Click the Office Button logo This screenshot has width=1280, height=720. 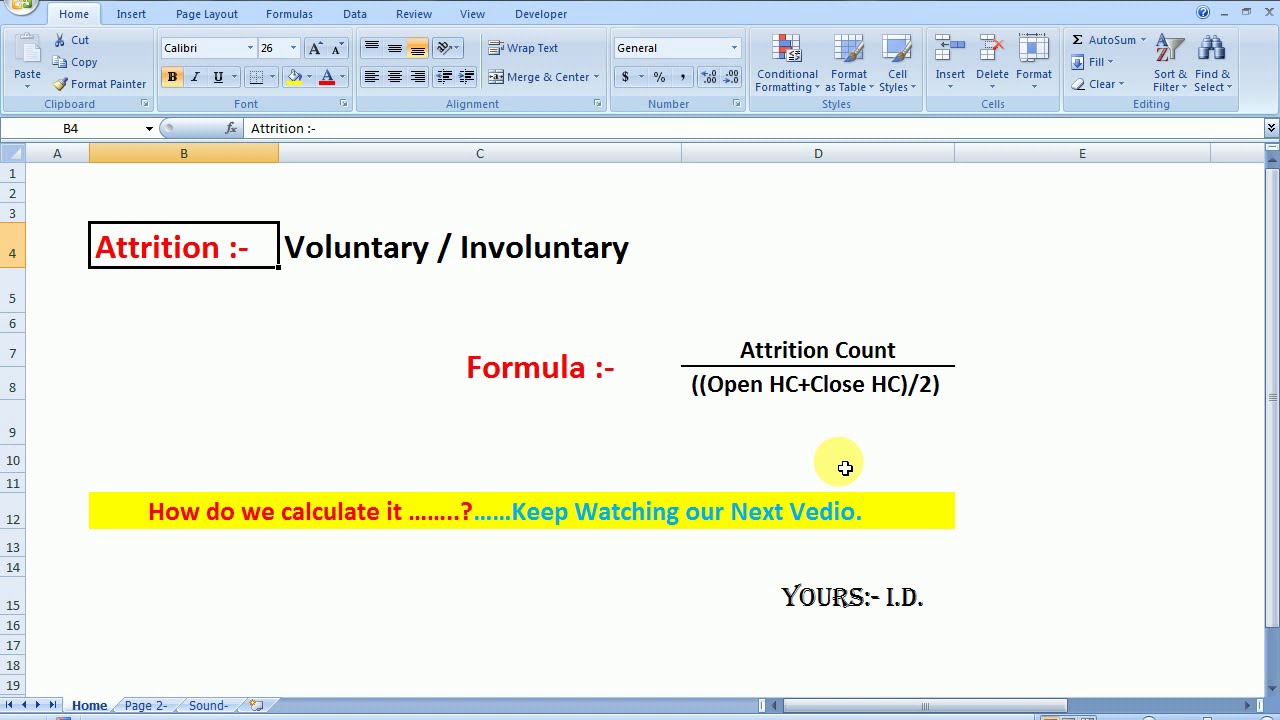21,7
